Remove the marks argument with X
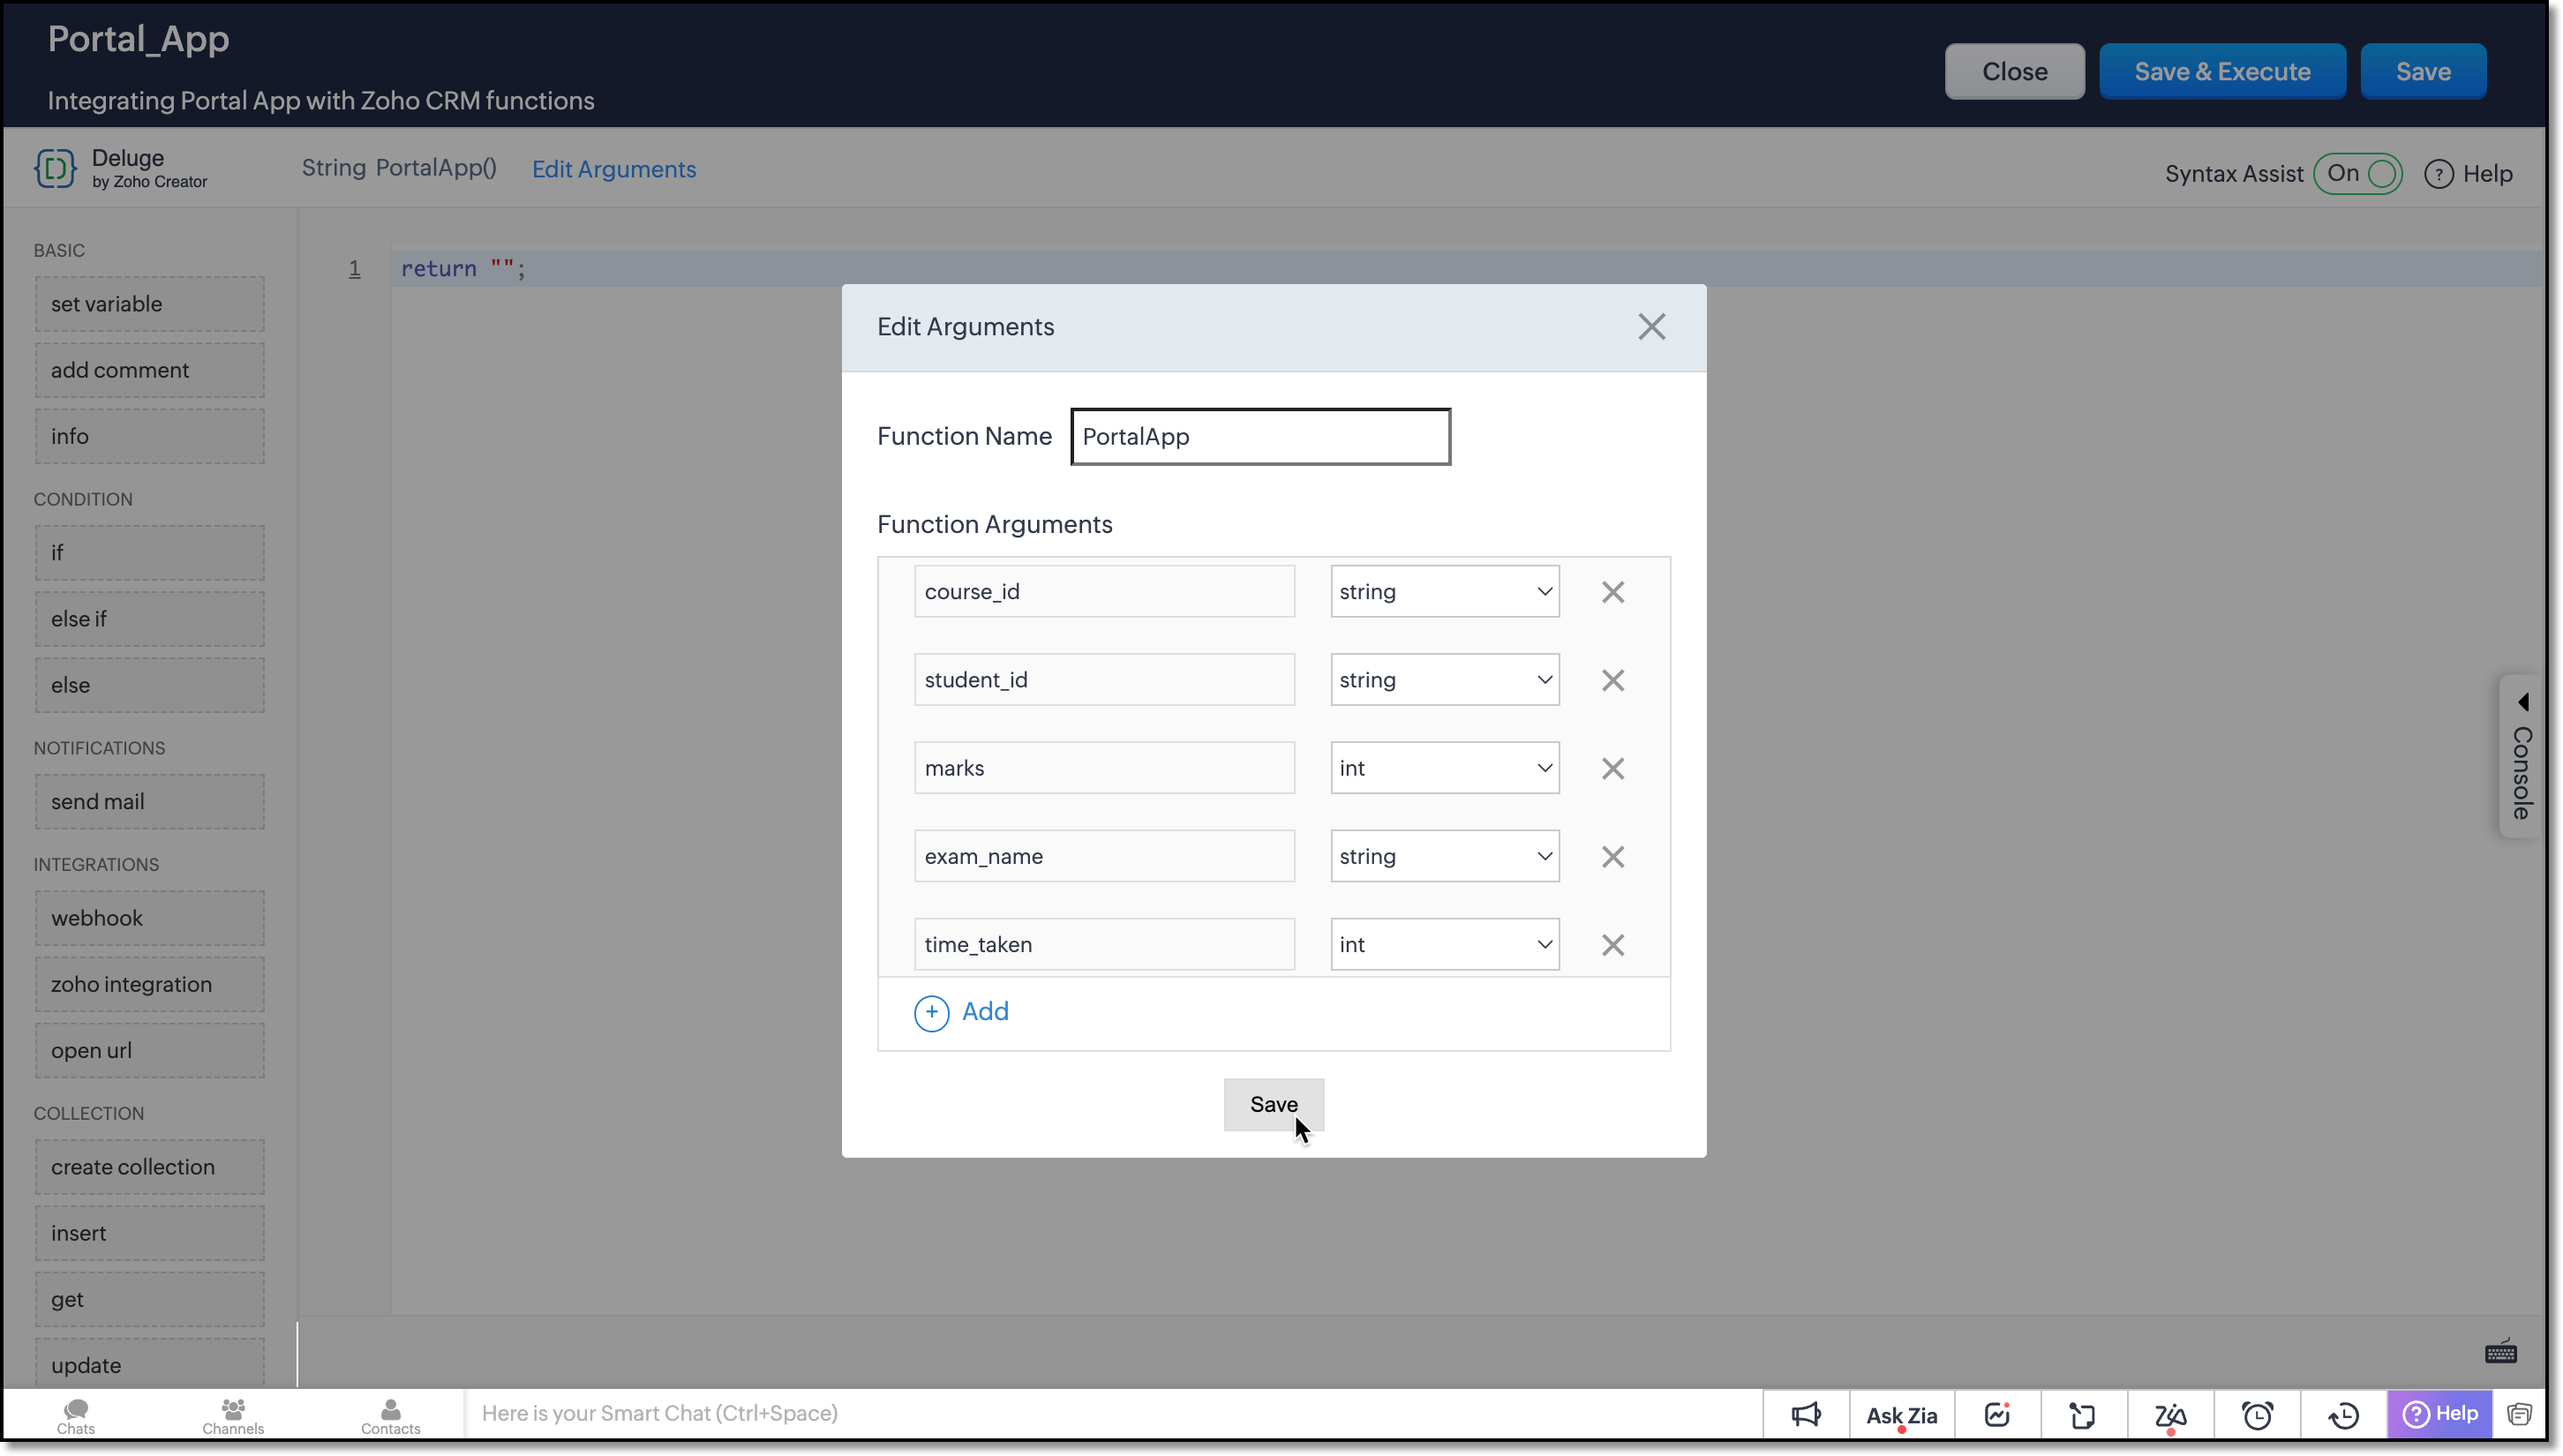Image resolution: width=2563 pixels, height=1456 pixels. point(1612,768)
